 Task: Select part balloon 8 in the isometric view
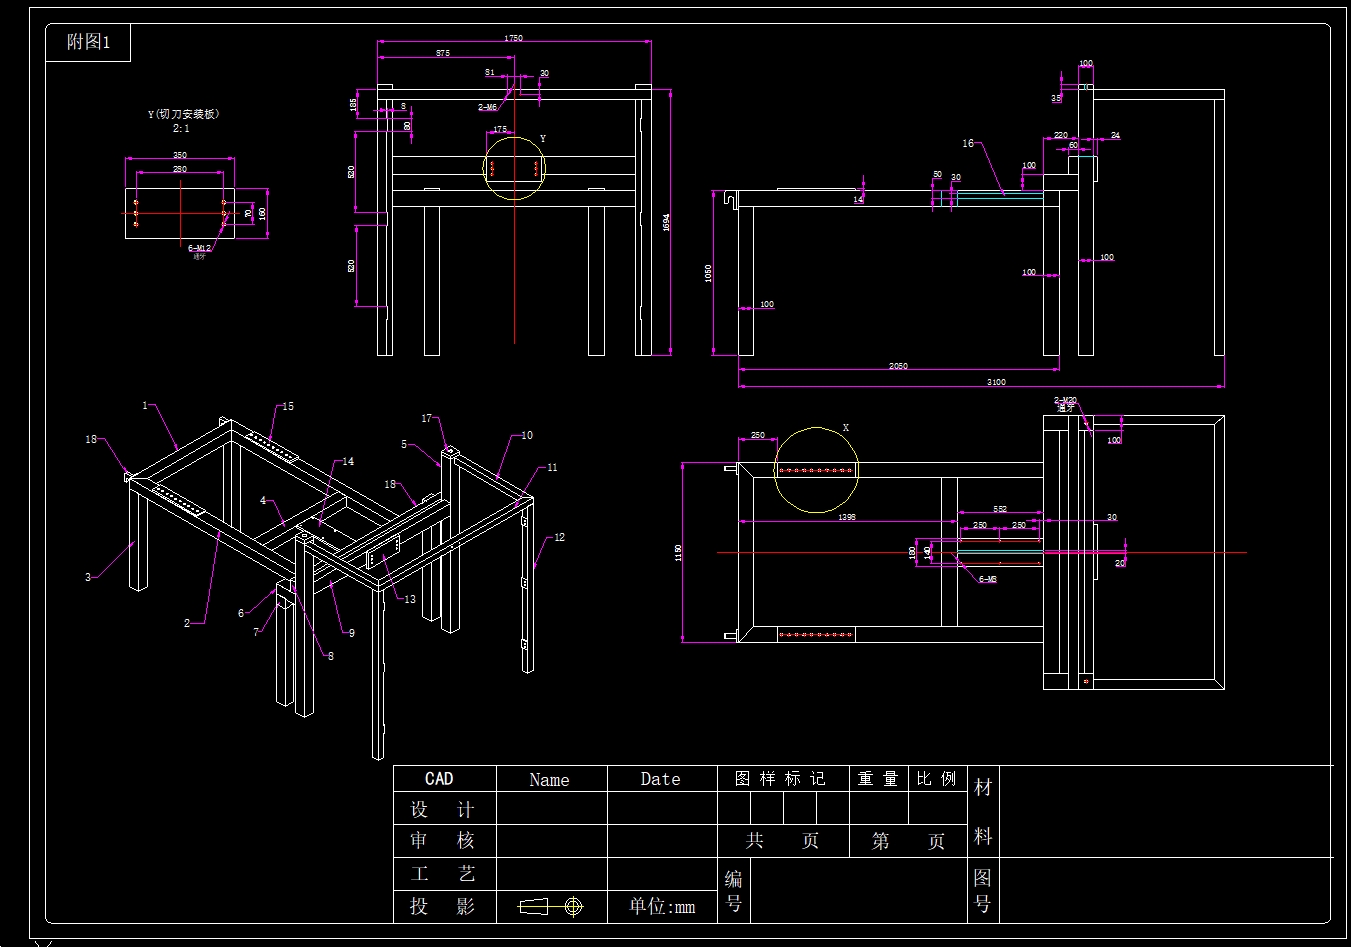coord(331,656)
